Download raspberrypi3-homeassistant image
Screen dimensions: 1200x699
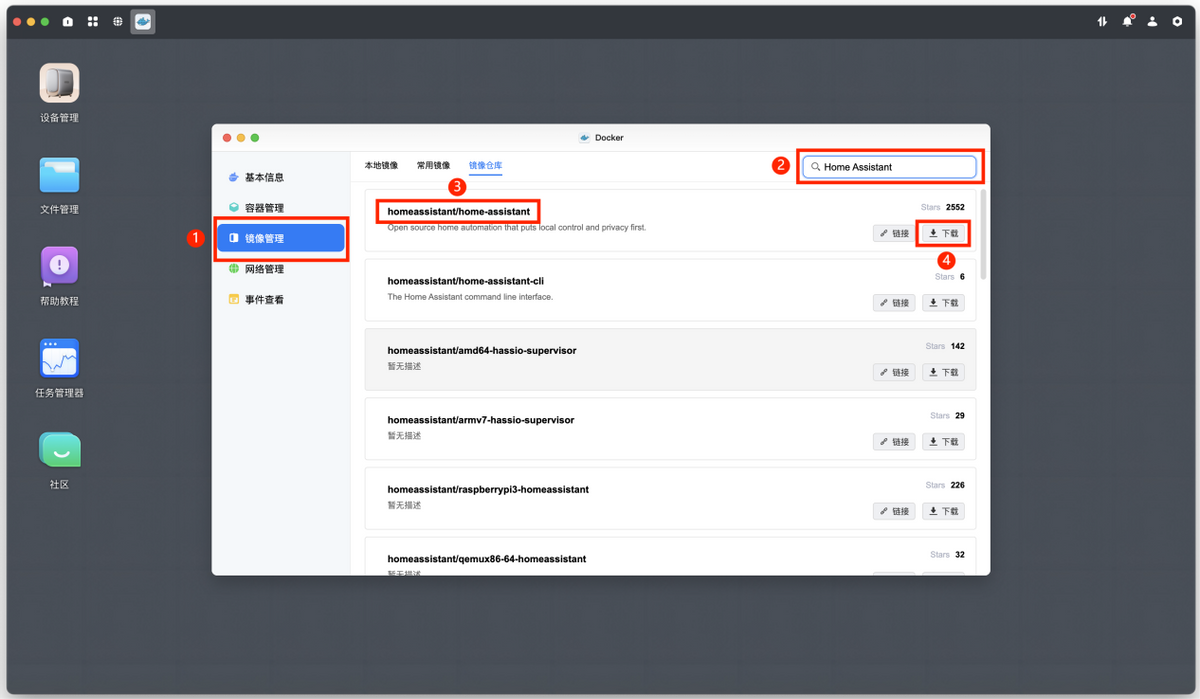(943, 511)
